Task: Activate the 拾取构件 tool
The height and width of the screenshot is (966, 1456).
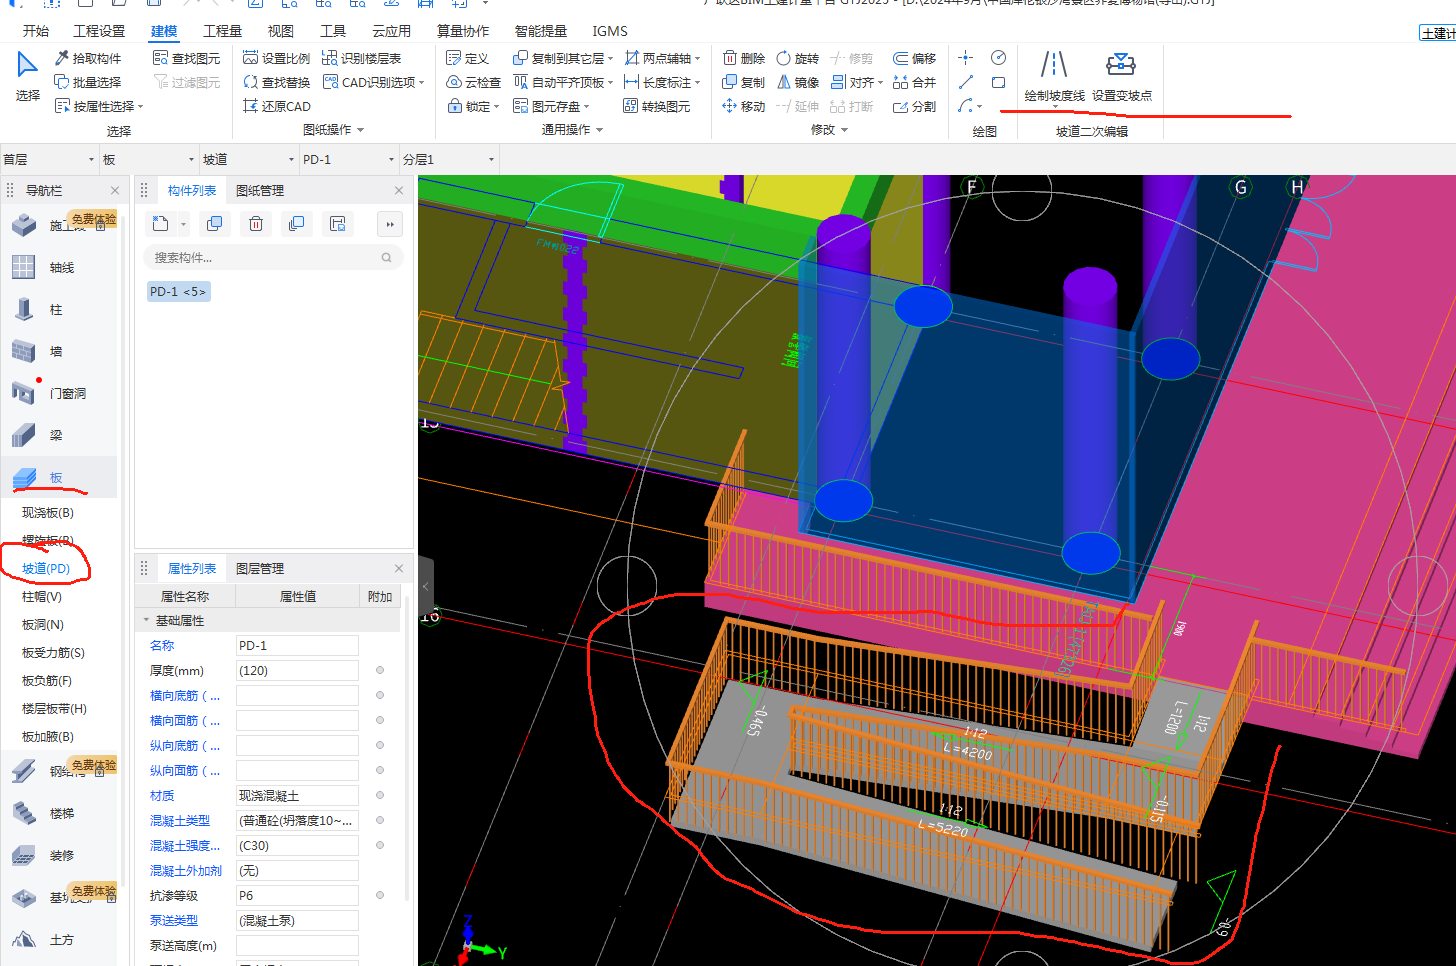Action: click(88, 58)
